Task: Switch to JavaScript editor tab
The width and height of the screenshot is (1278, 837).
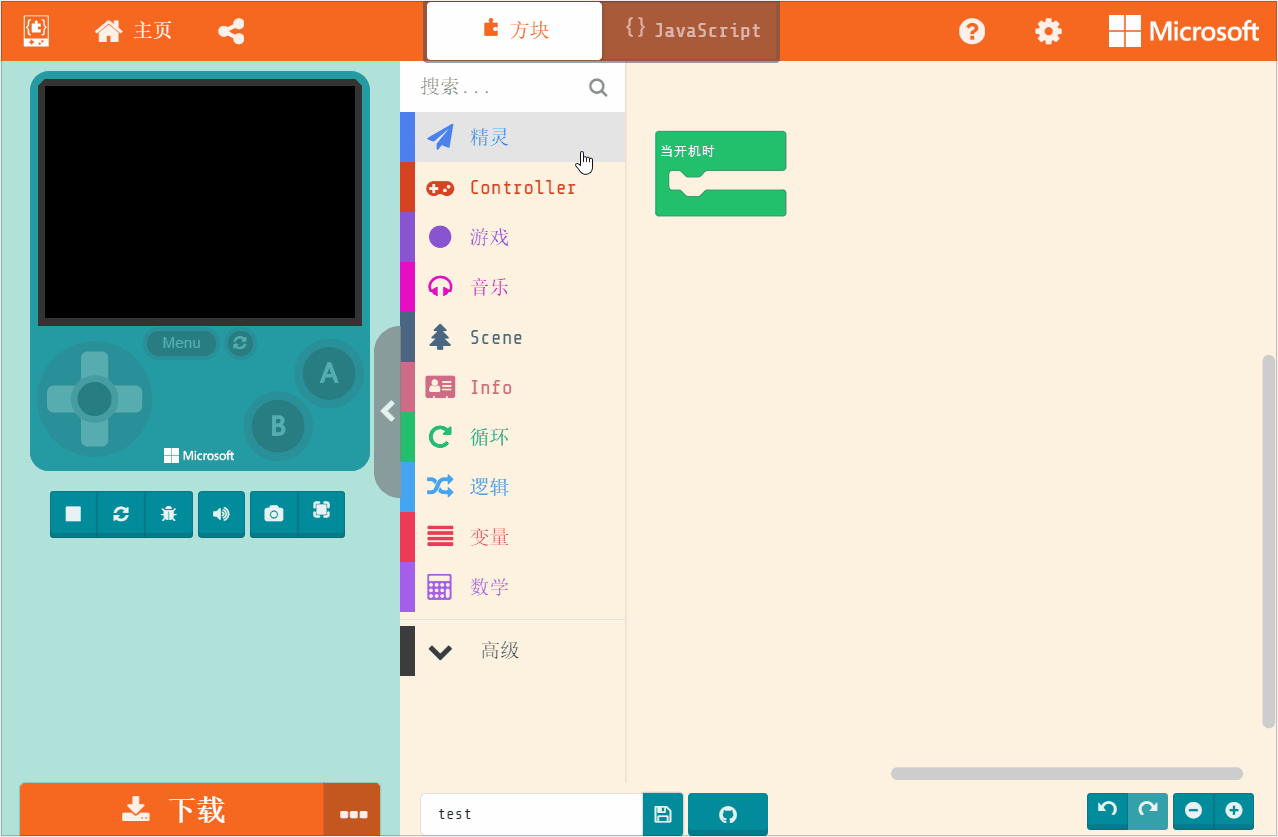Action: click(x=691, y=31)
